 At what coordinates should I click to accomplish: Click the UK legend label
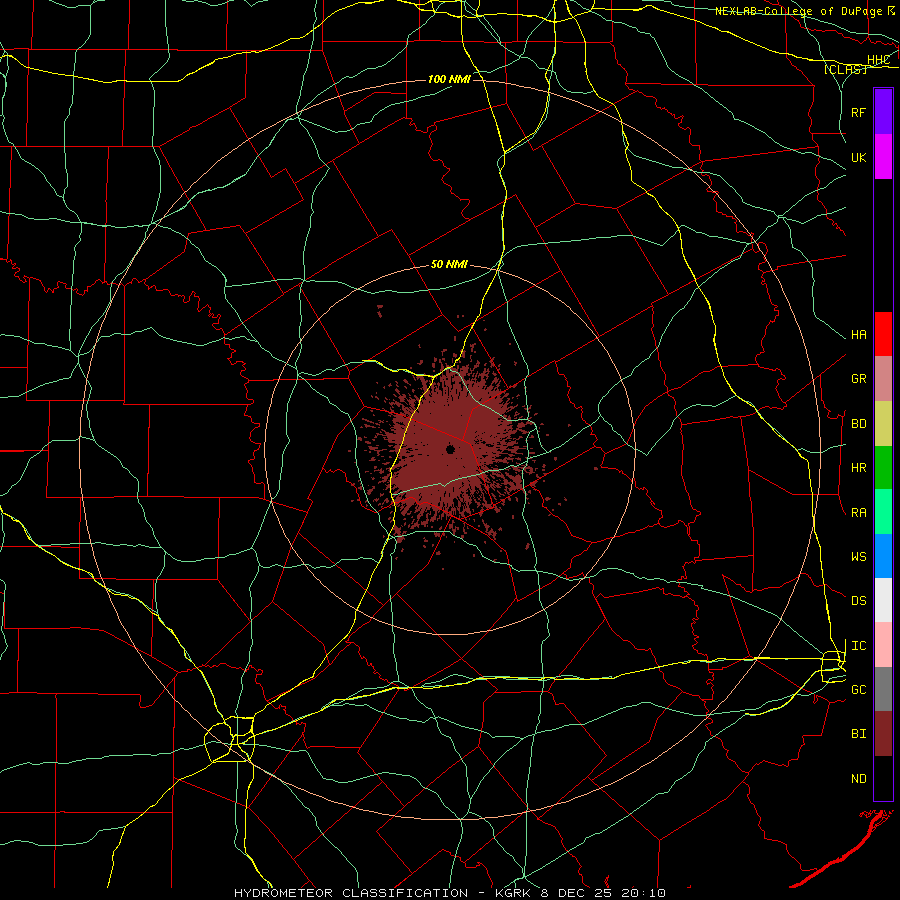pos(859,157)
